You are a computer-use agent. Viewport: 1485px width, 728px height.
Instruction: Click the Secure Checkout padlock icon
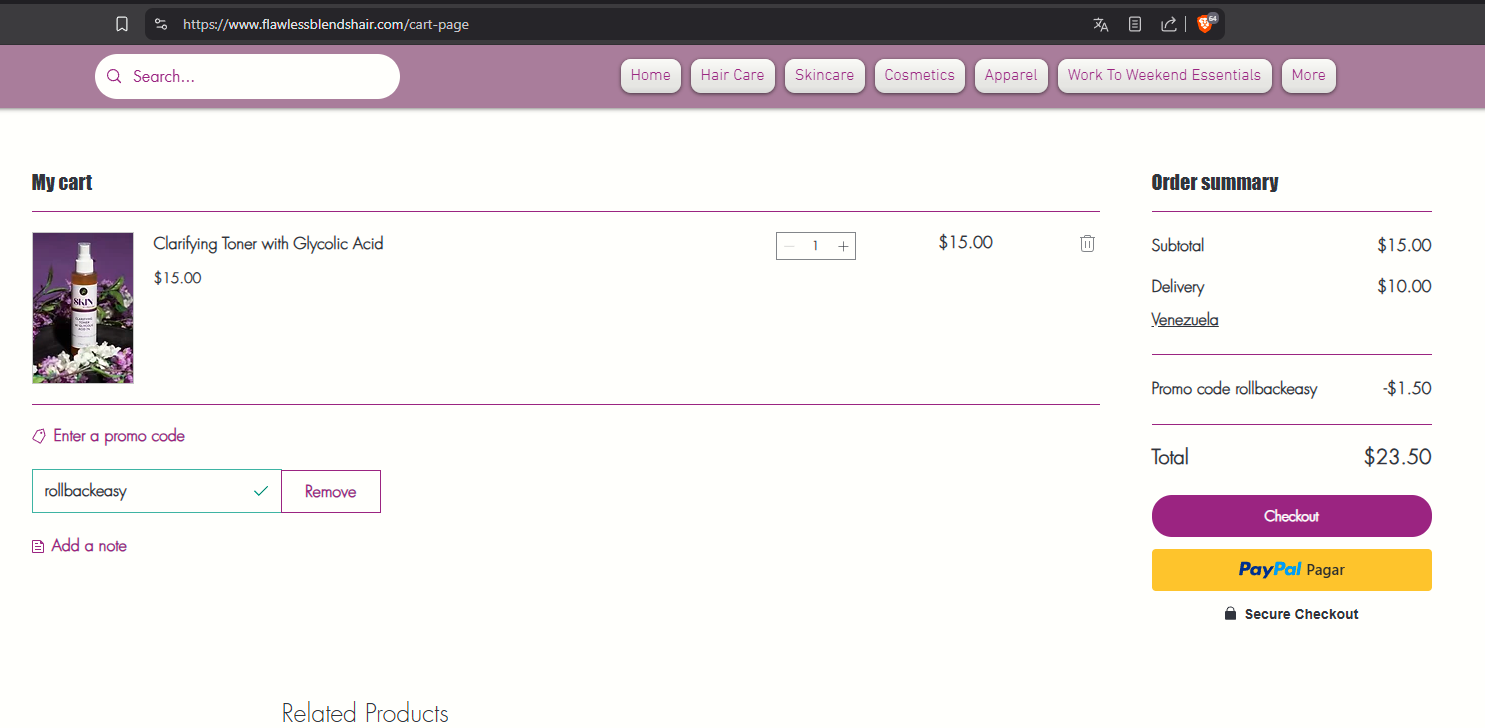[1230, 614]
